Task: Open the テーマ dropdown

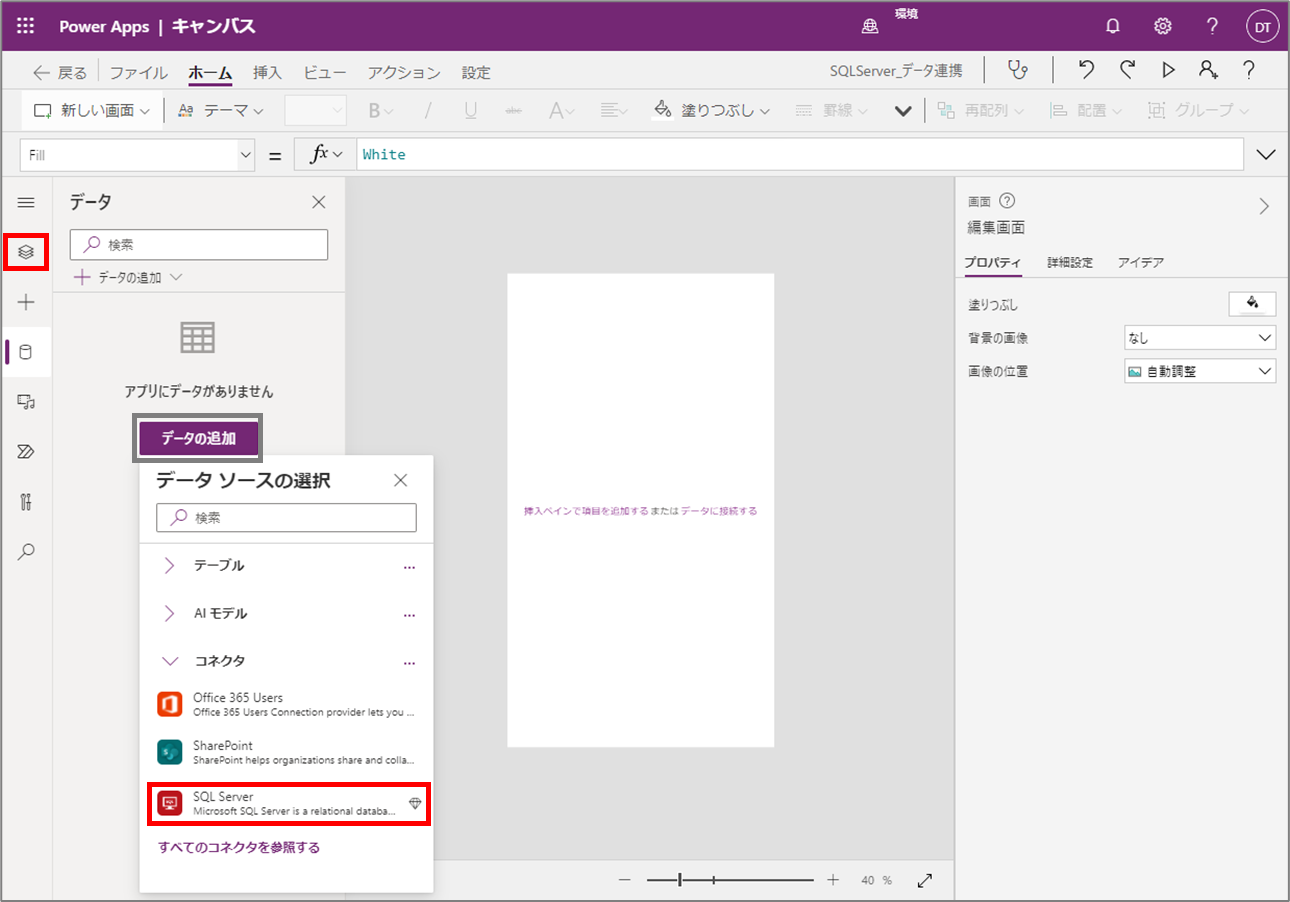Action: pos(220,111)
